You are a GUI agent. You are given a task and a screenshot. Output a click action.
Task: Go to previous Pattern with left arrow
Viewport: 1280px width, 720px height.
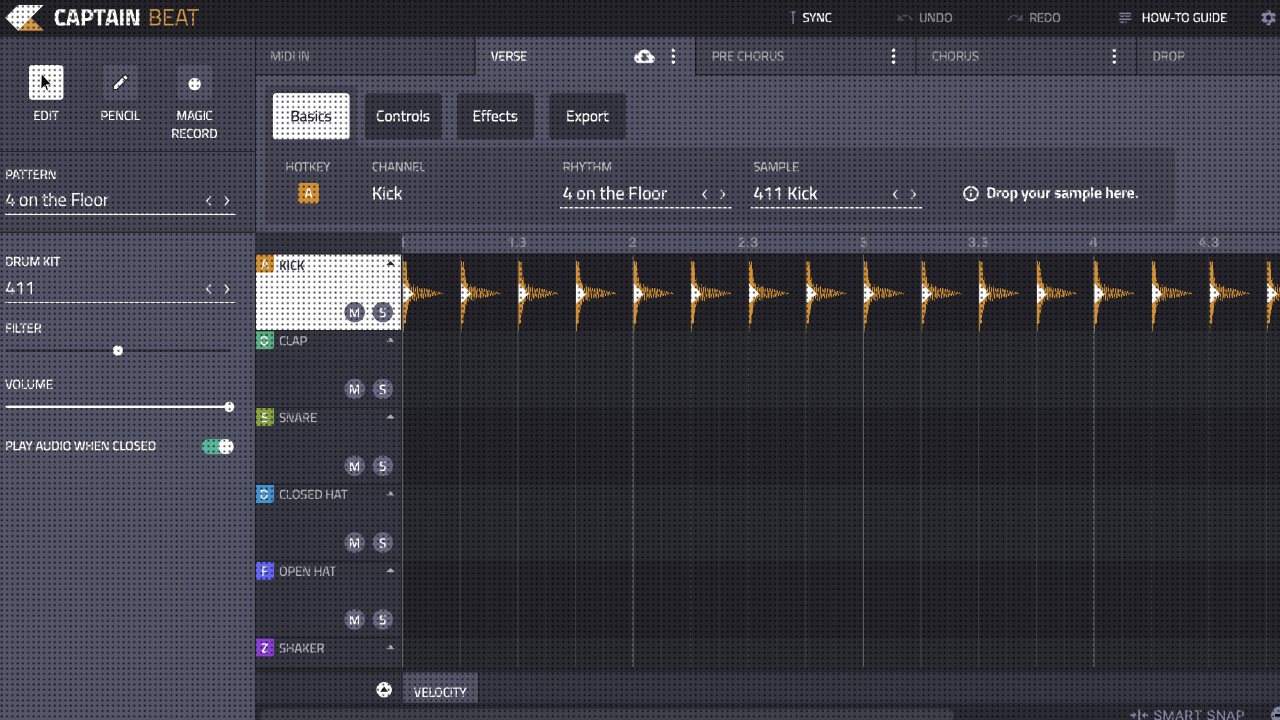click(x=208, y=201)
